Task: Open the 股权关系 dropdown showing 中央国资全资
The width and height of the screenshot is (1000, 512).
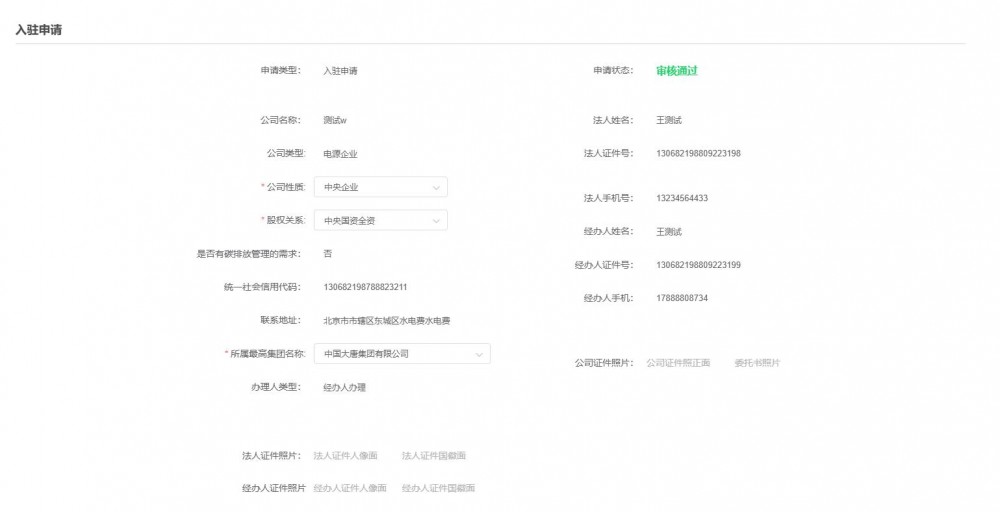Action: pyautogui.click(x=372, y=220)
